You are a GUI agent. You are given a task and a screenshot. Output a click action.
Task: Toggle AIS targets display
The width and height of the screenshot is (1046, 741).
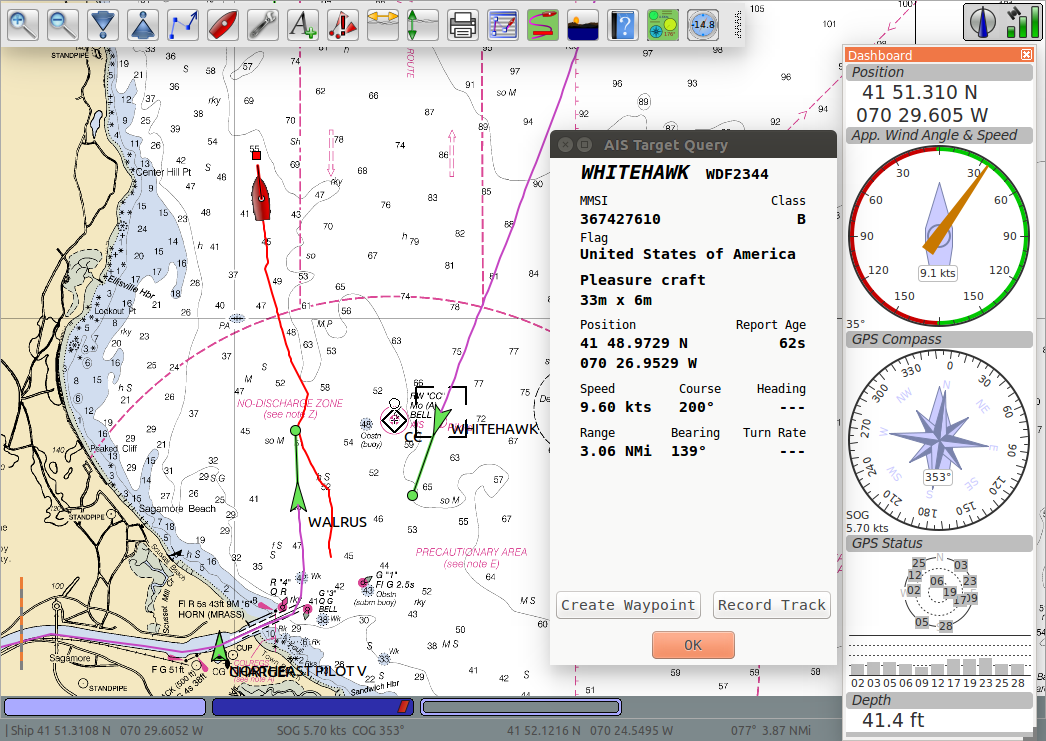coord(343,24)
